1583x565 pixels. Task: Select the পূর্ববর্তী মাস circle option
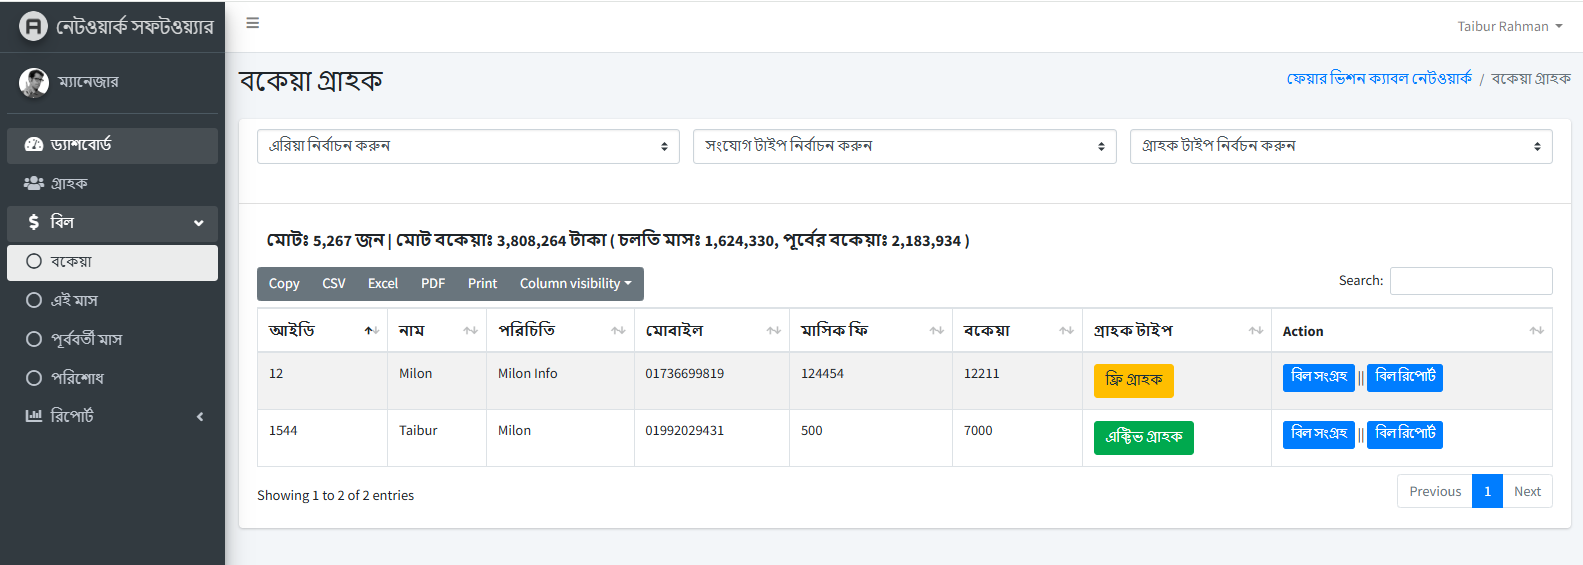pyautogui.click(x=34, y=339)
